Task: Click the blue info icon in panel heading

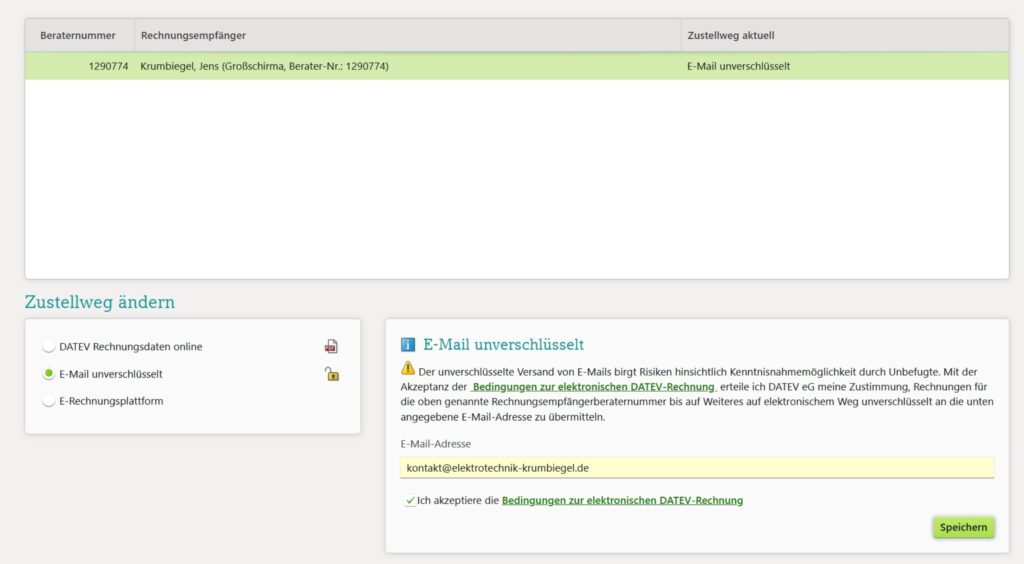Action: pos(408,345)
